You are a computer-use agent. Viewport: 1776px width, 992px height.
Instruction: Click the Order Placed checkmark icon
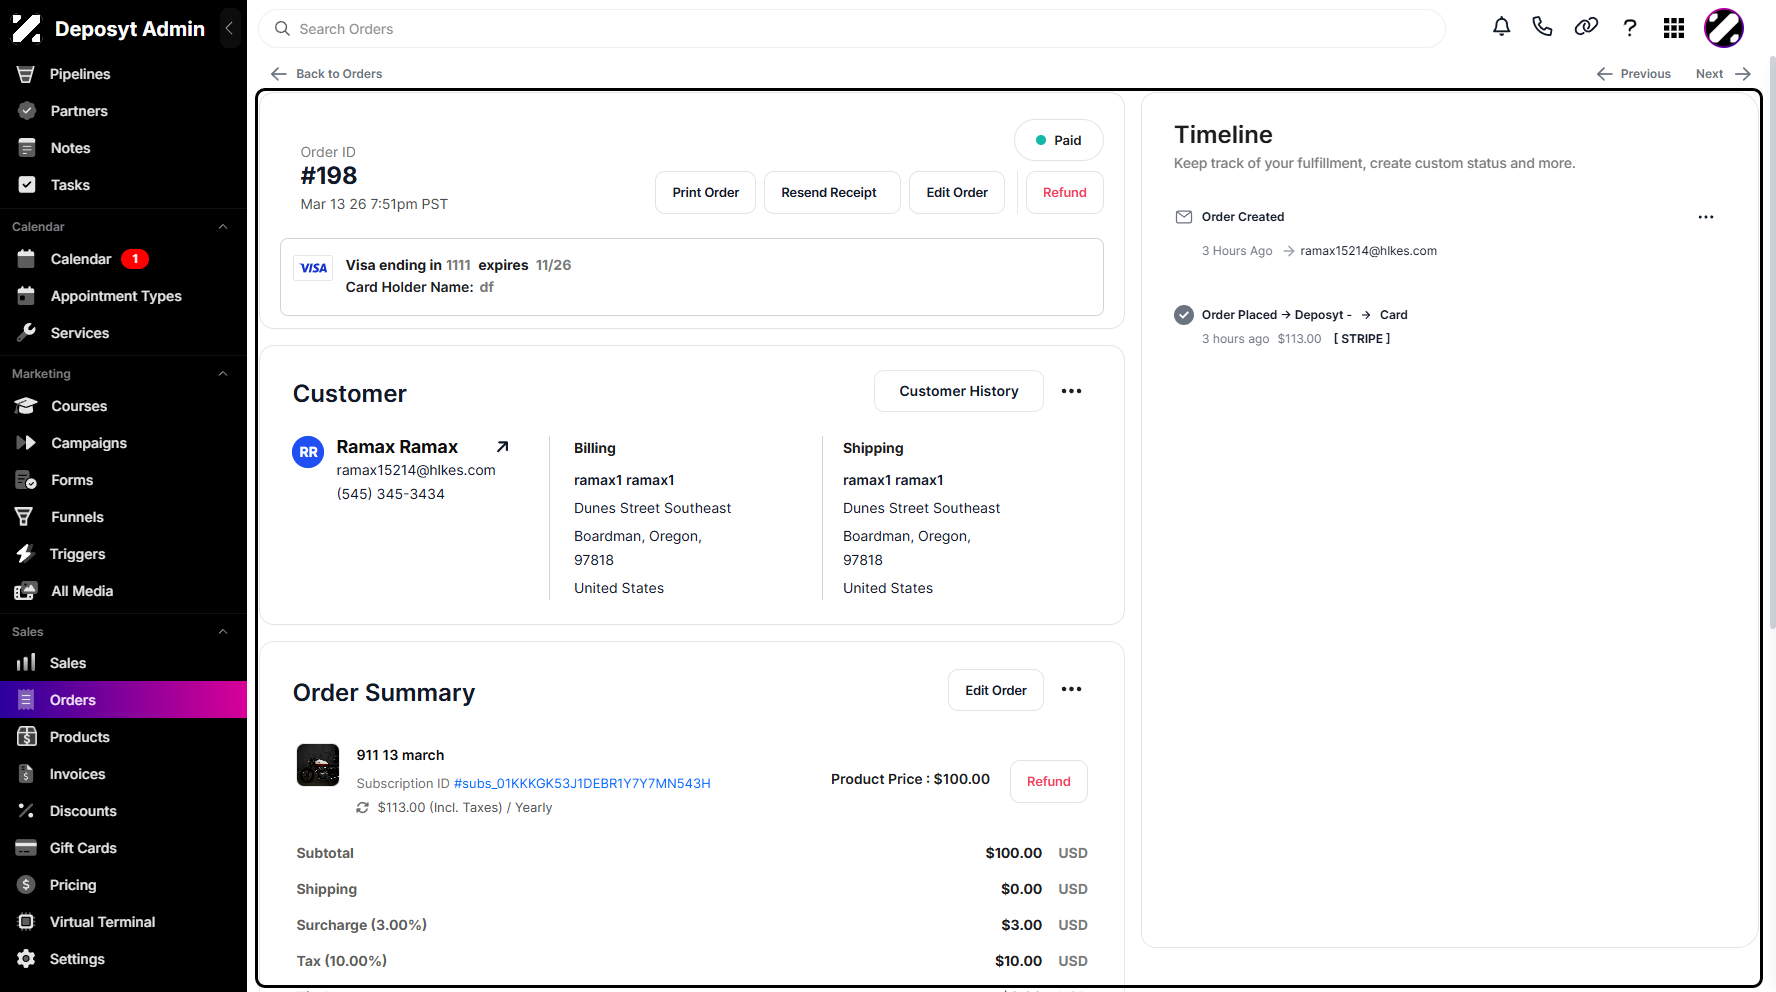coord(1184,315)
